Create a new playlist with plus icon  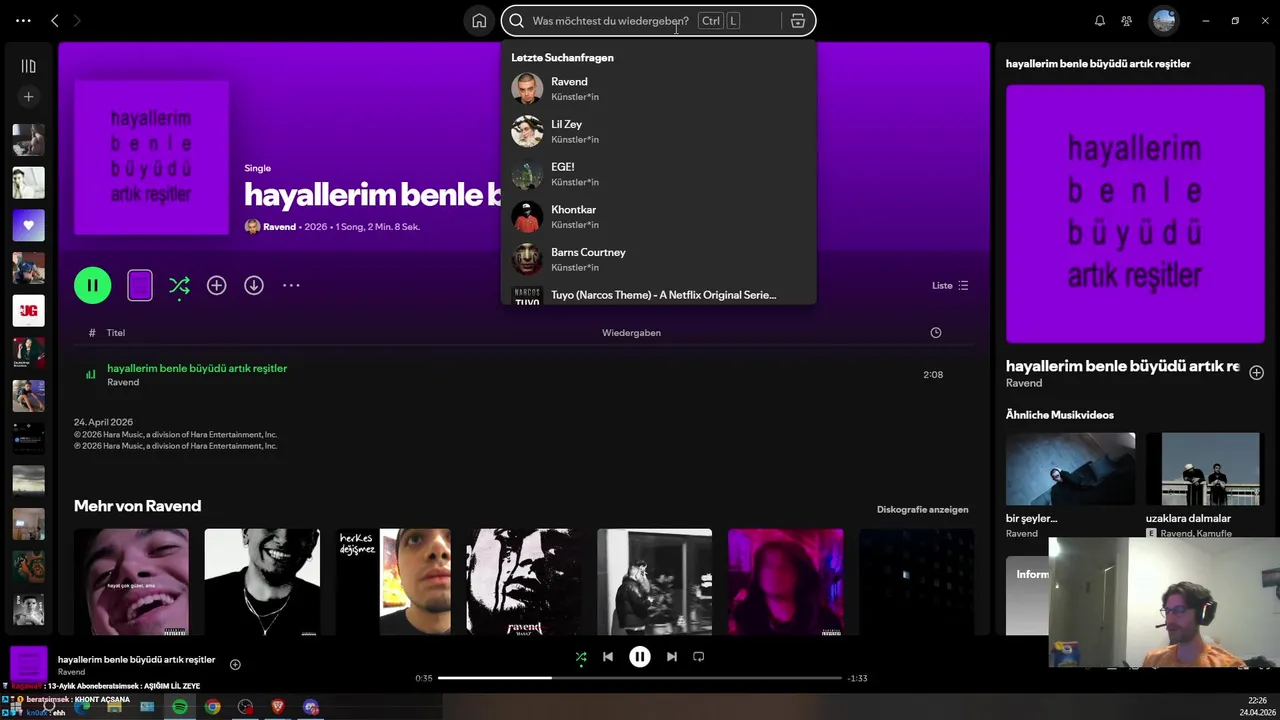pyautogui.click(x=28, y=97)
